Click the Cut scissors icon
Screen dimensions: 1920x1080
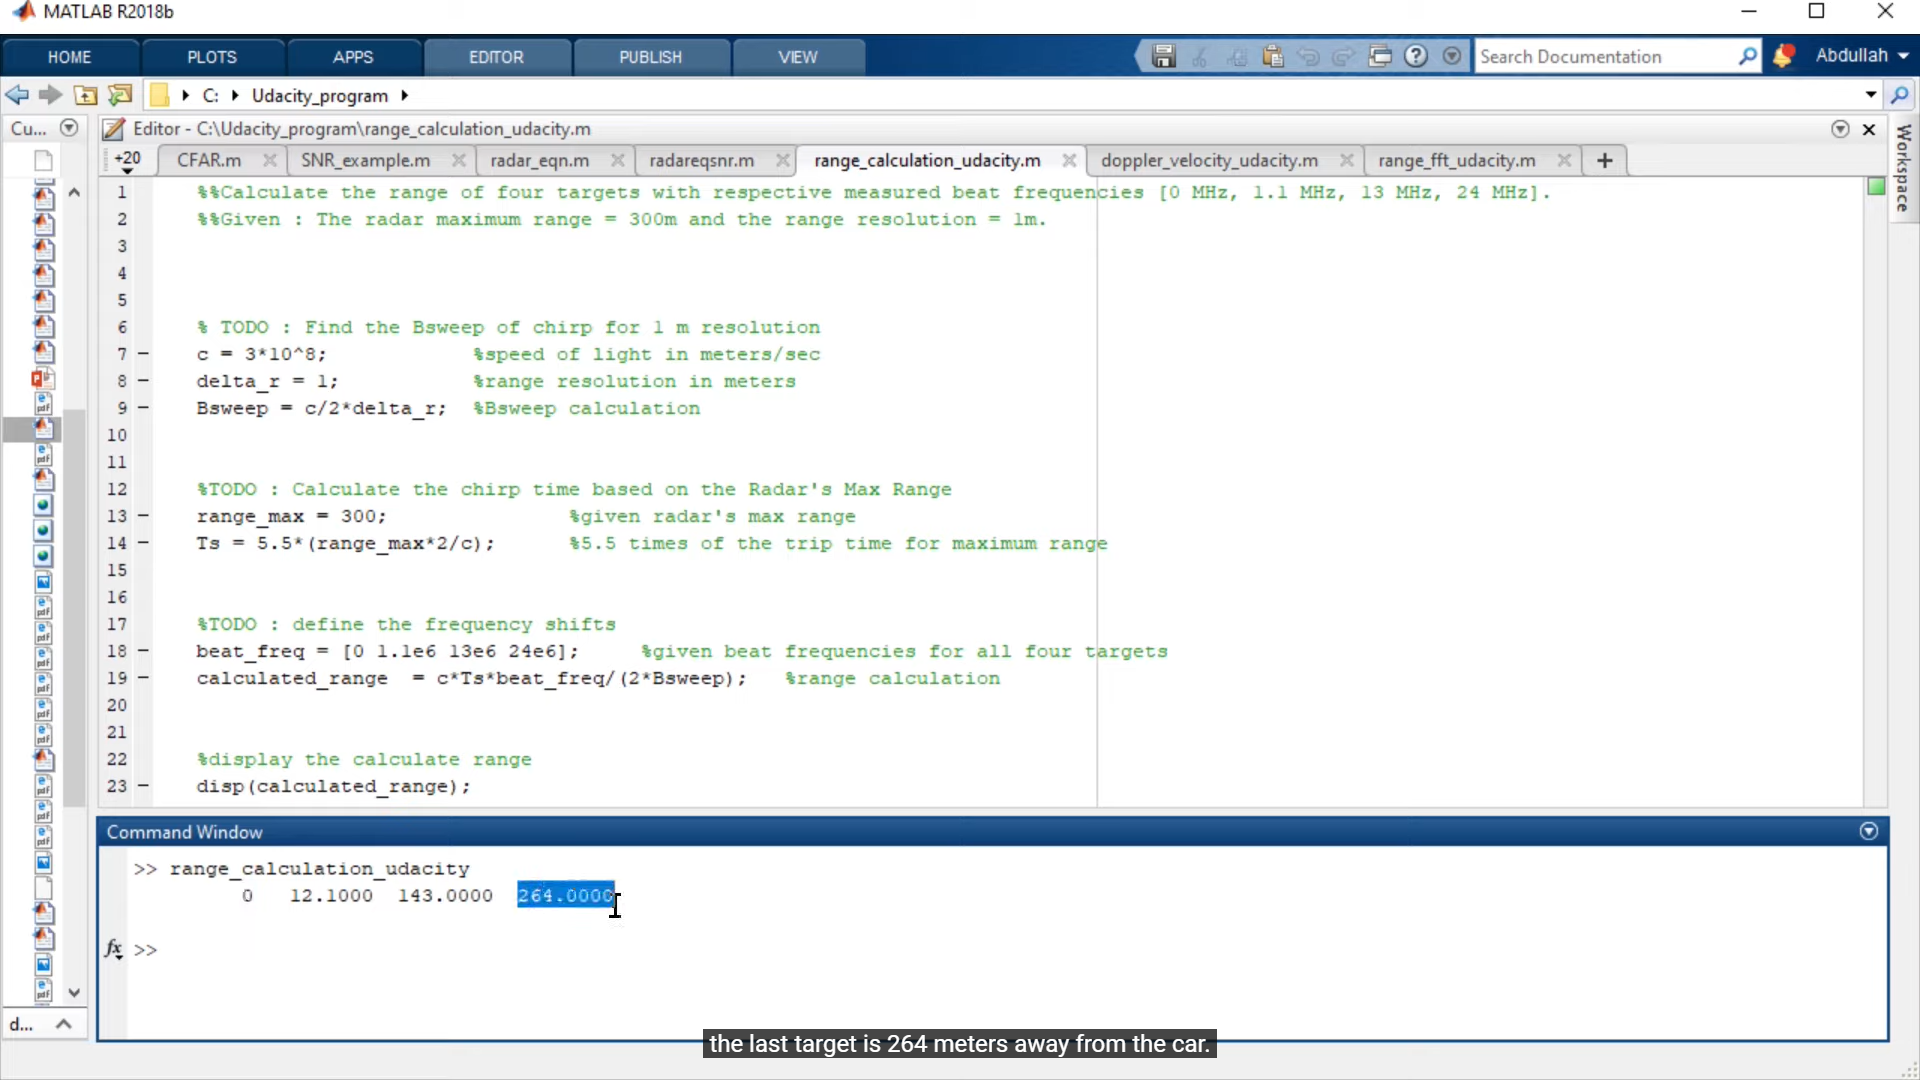click(x=1200, y=56)
